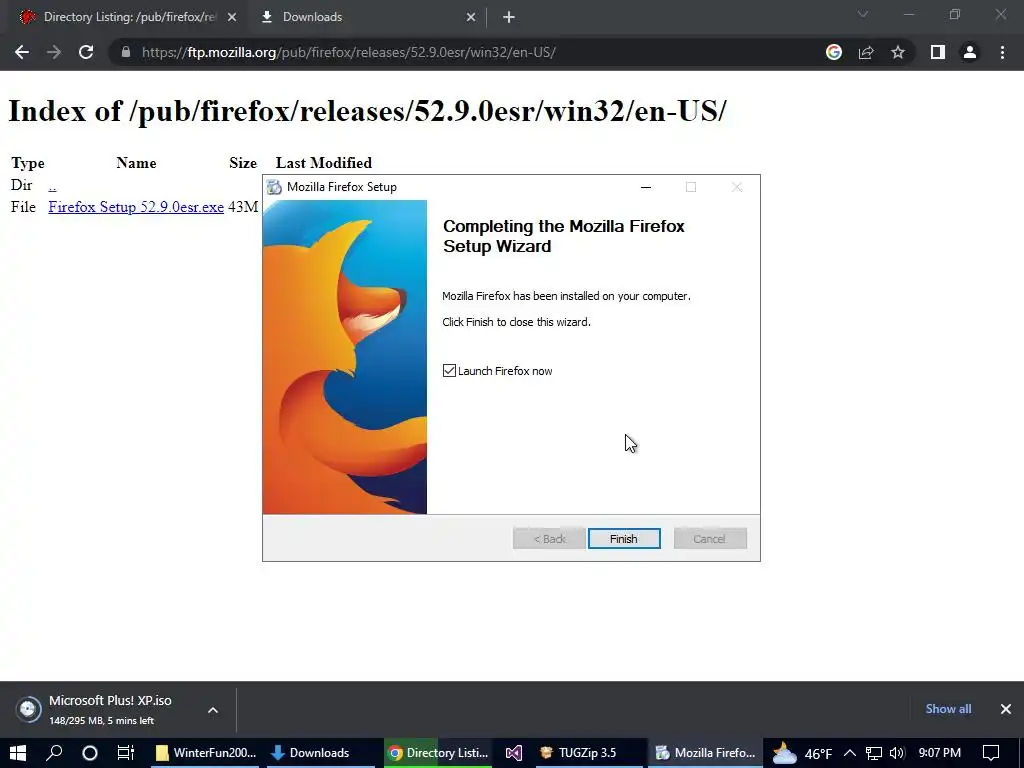Switch to TUGZip 3.5 window
Screen dimensions: 1024x768
point(588,753)
